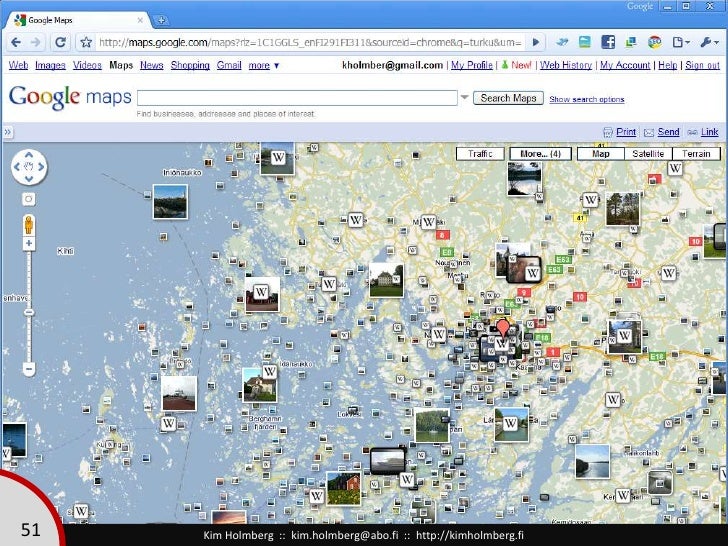Screen dimensions: 728x546
Task: Pan the map up with the top arrow
Action: [x=29, y=155]
